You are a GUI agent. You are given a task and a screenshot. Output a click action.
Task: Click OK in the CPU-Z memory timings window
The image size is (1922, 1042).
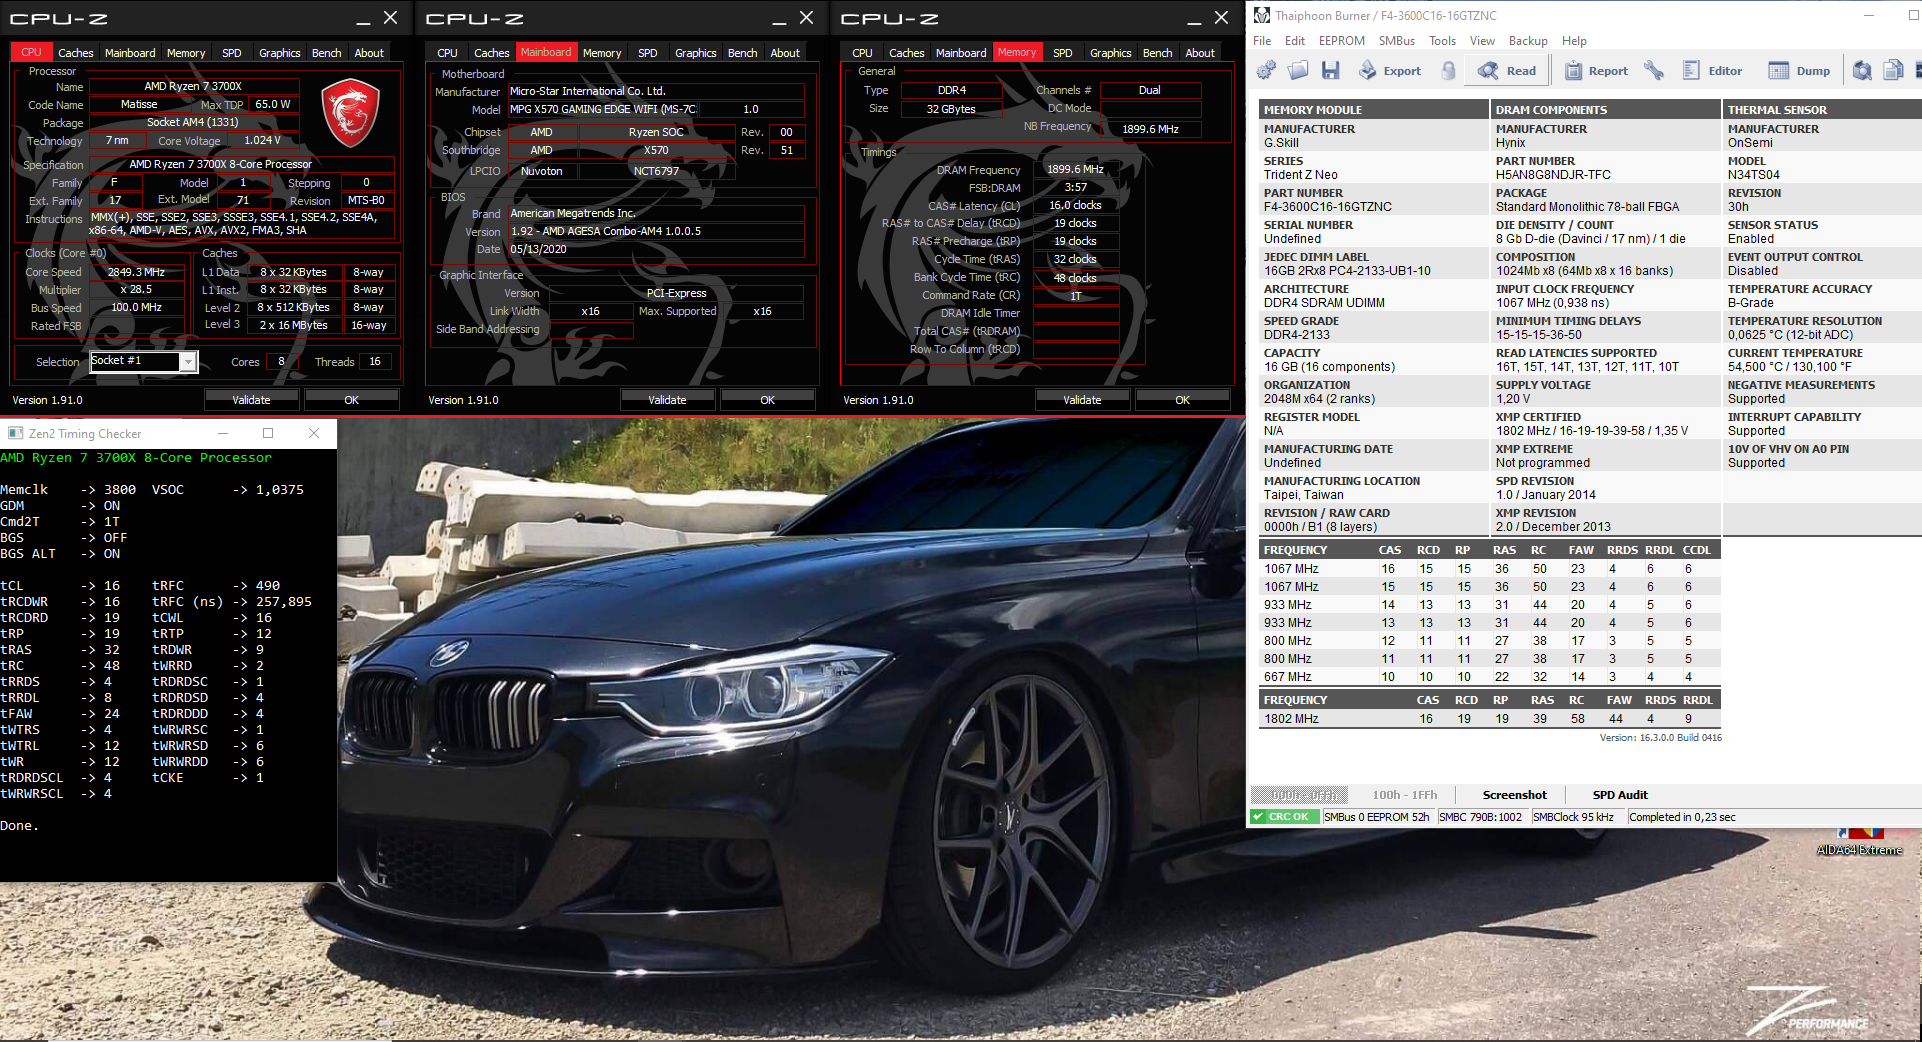click(x=1182, y=400)
